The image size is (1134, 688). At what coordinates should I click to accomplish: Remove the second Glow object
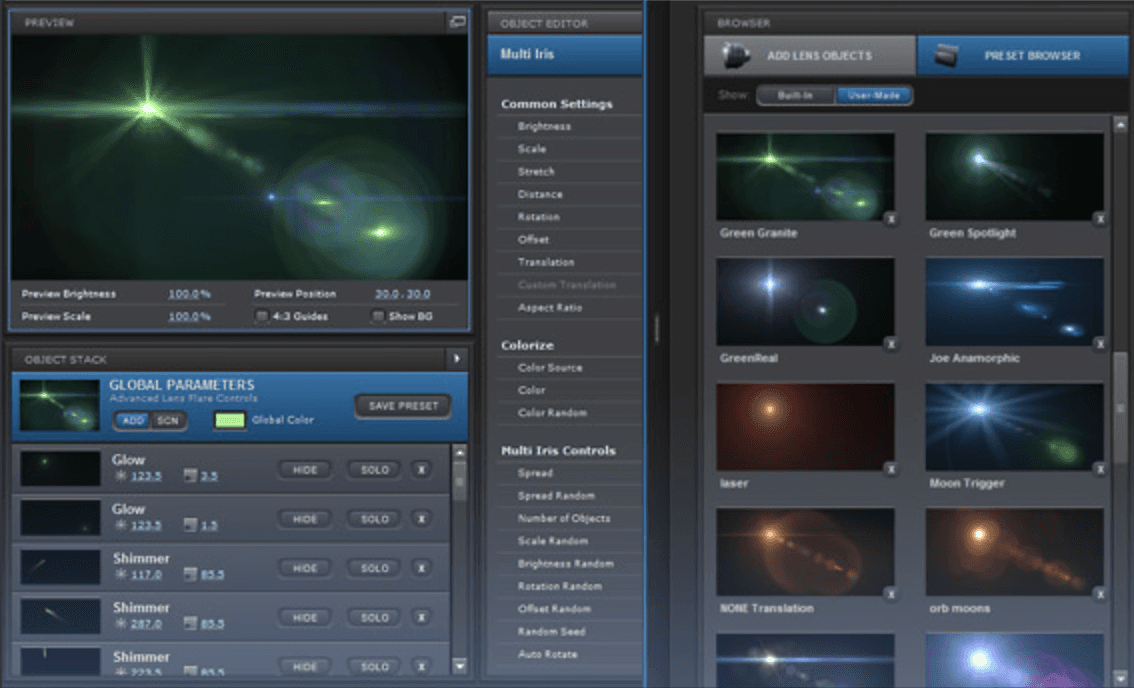pyautogui.click(x=422, y=519)
